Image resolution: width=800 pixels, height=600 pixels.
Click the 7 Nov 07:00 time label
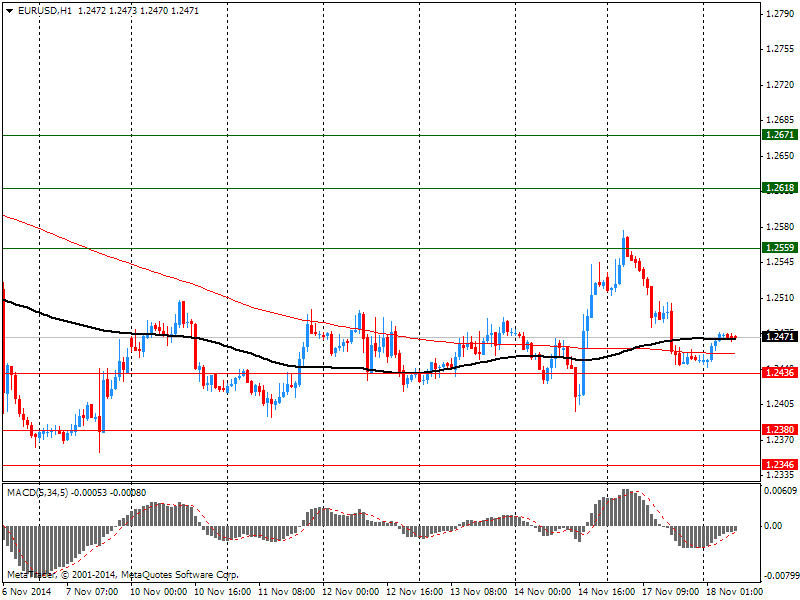click(x=92, y=591)
